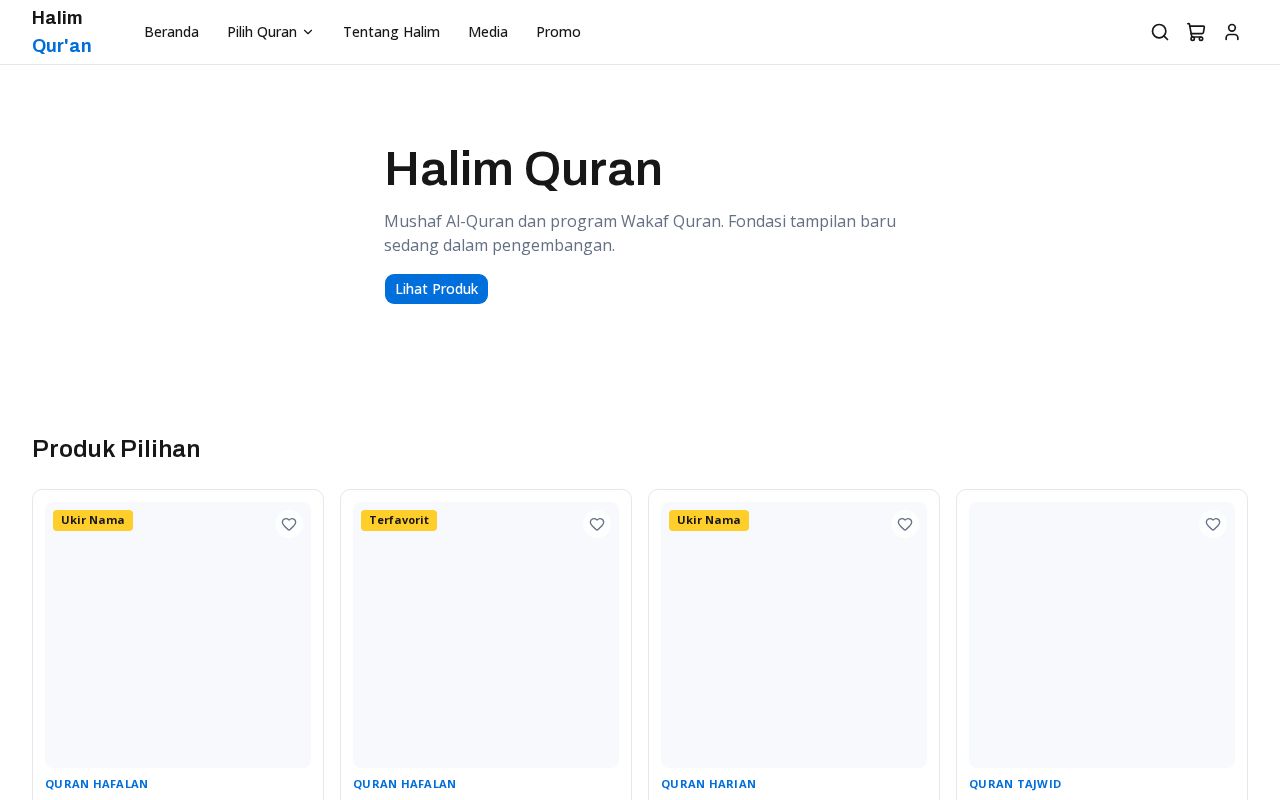Open the Tentang Halim page
This screenshot has height=800, width=1280.
(391, 32)
